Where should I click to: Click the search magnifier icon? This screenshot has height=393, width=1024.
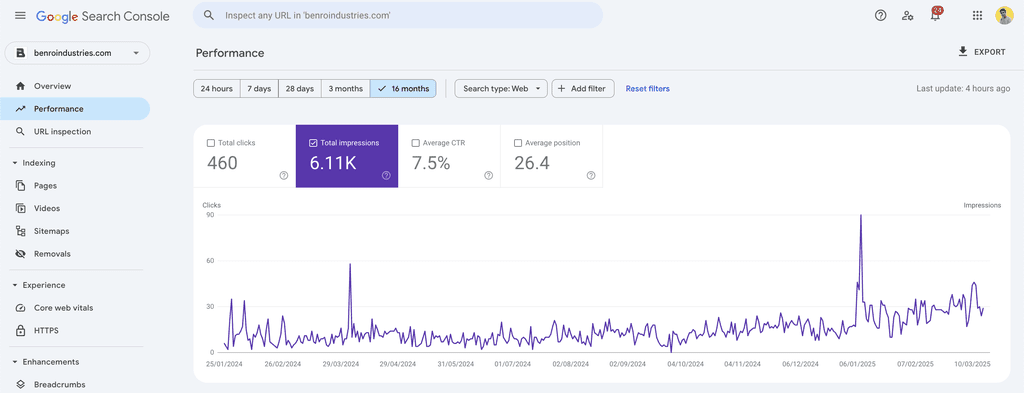tap(209, 15)
